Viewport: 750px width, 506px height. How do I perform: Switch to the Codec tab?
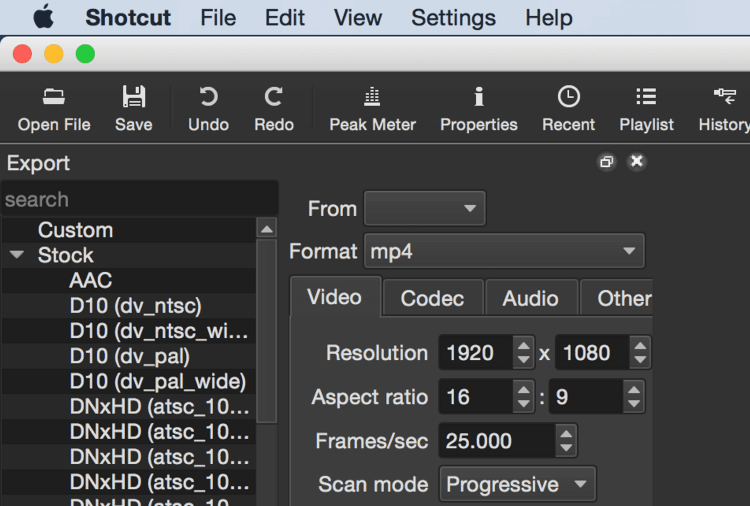click(x=433, y=298)
